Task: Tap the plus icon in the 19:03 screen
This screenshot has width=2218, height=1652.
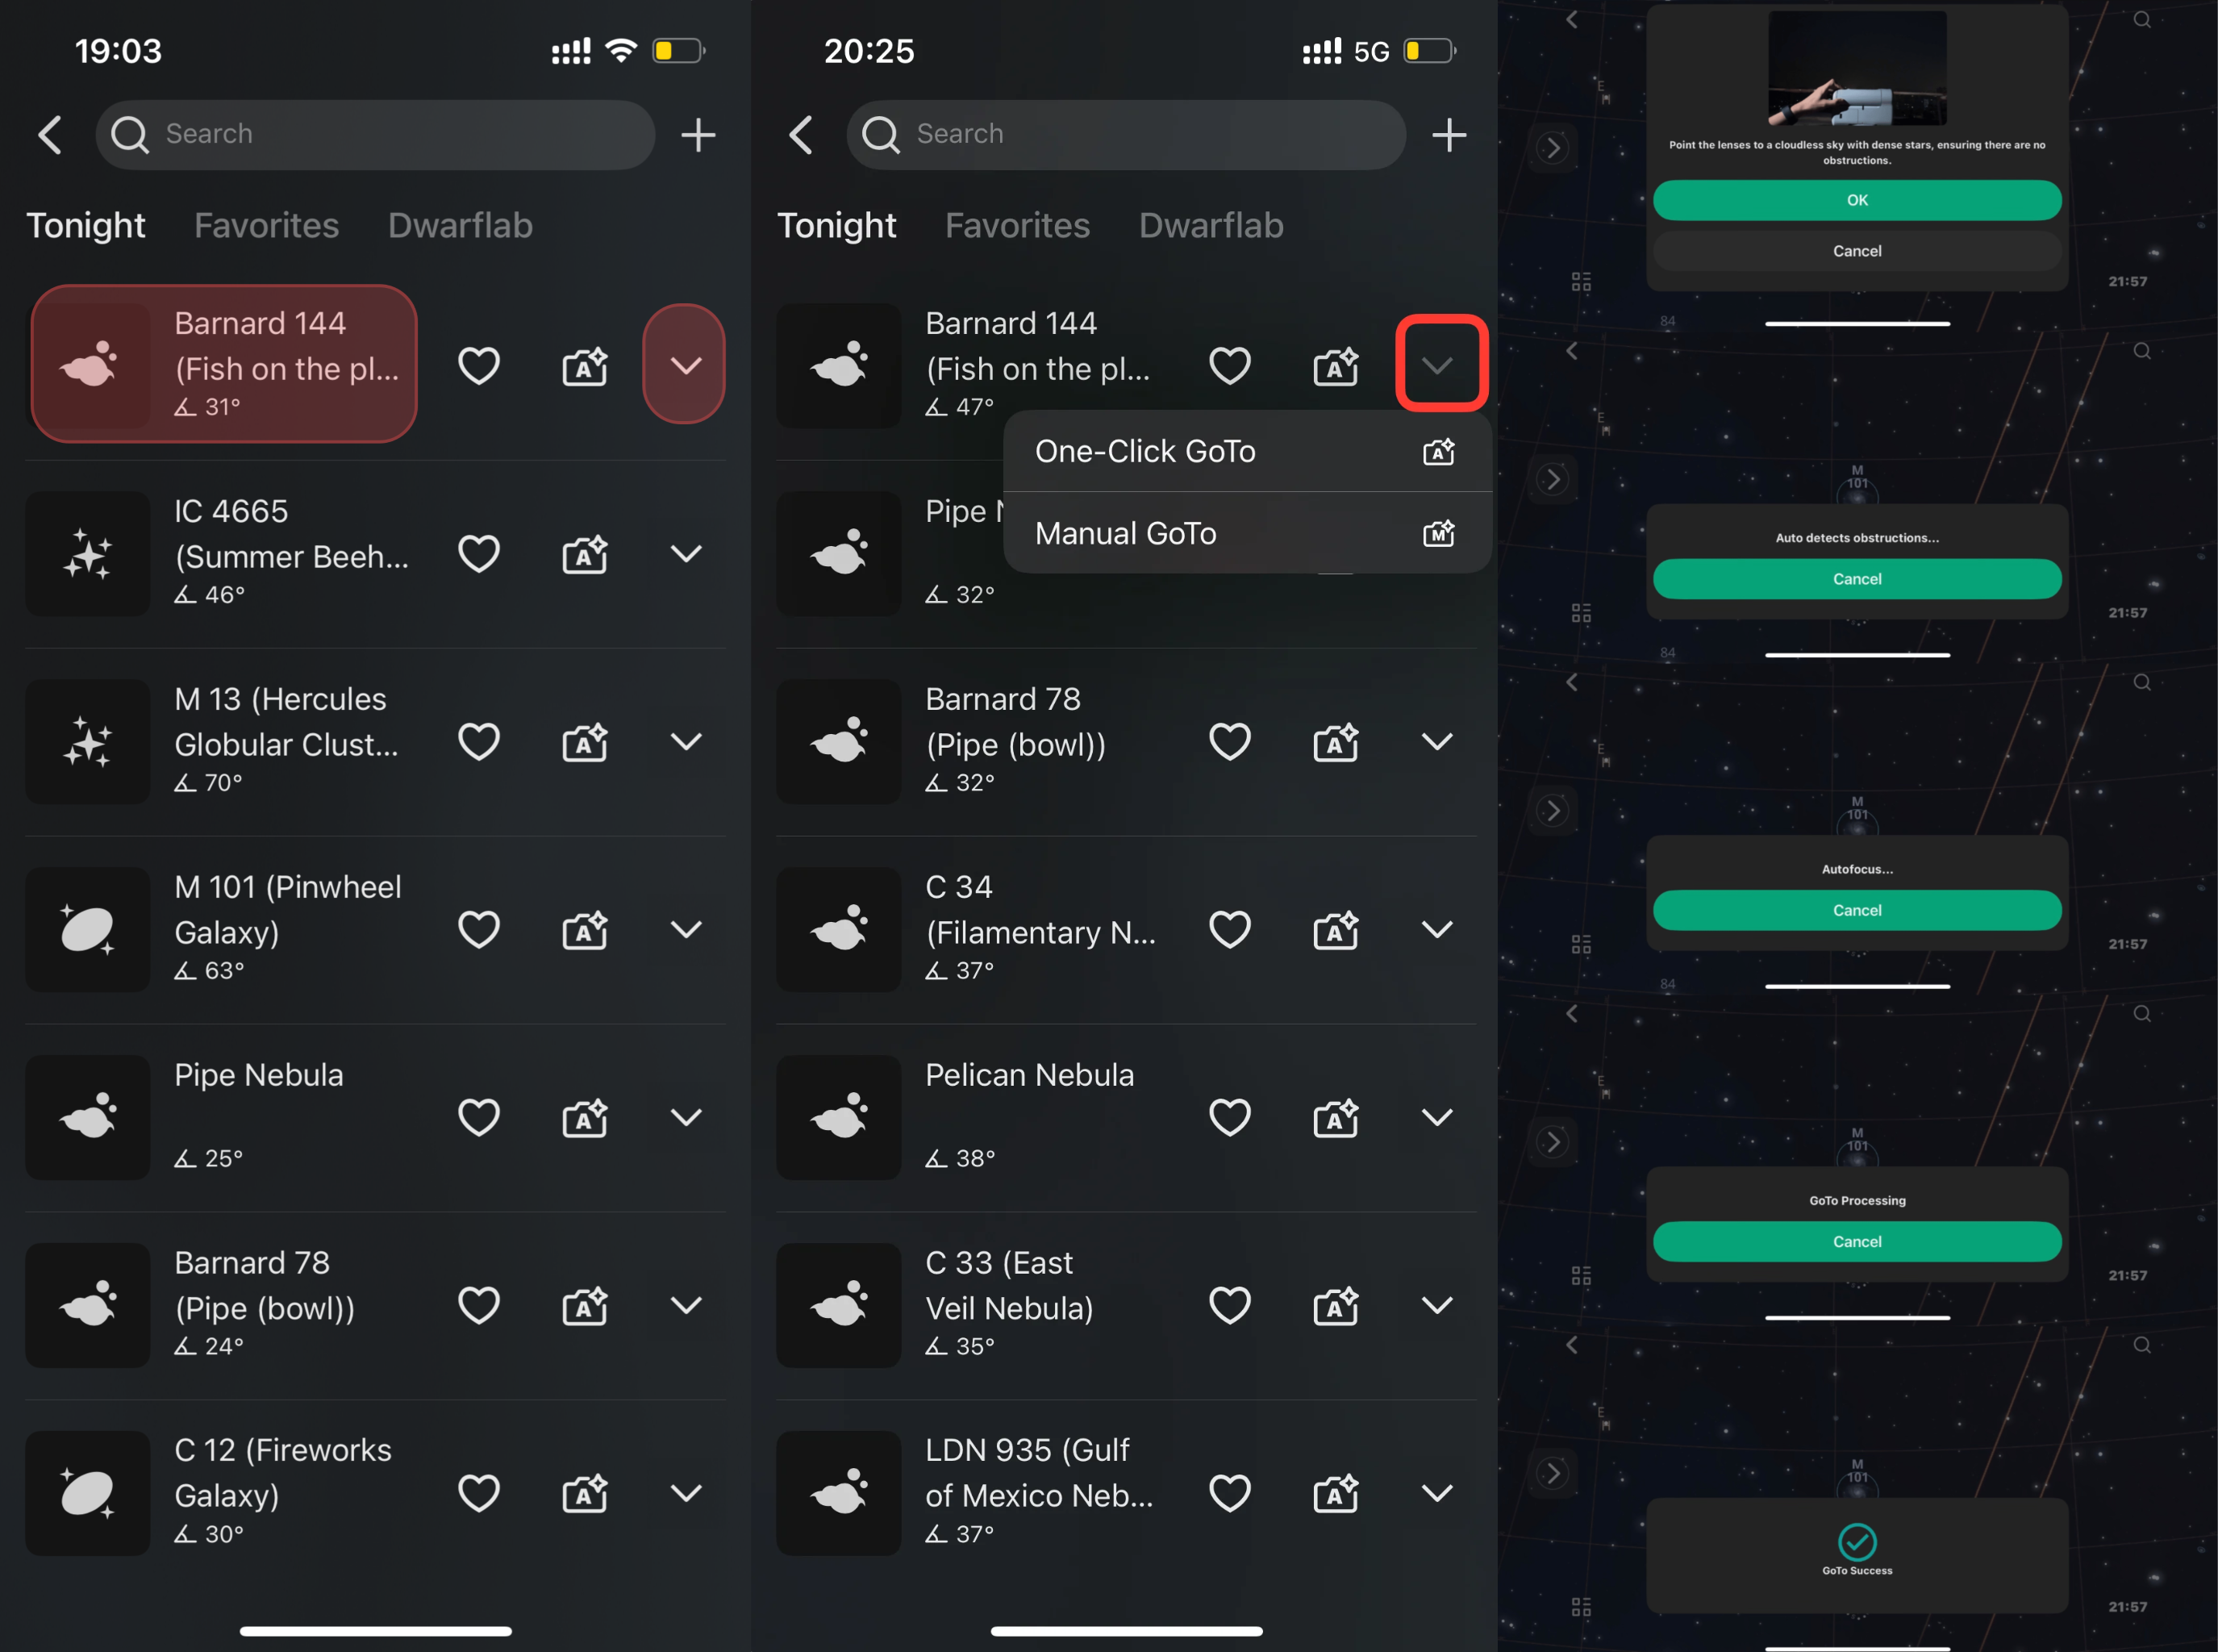Action: 698,135
